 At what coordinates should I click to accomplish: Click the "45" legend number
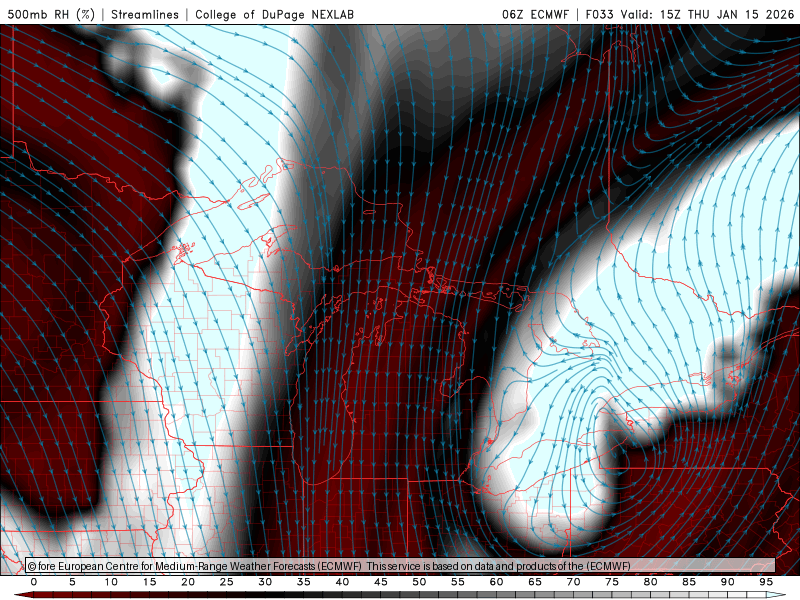[x=381, y=582]
